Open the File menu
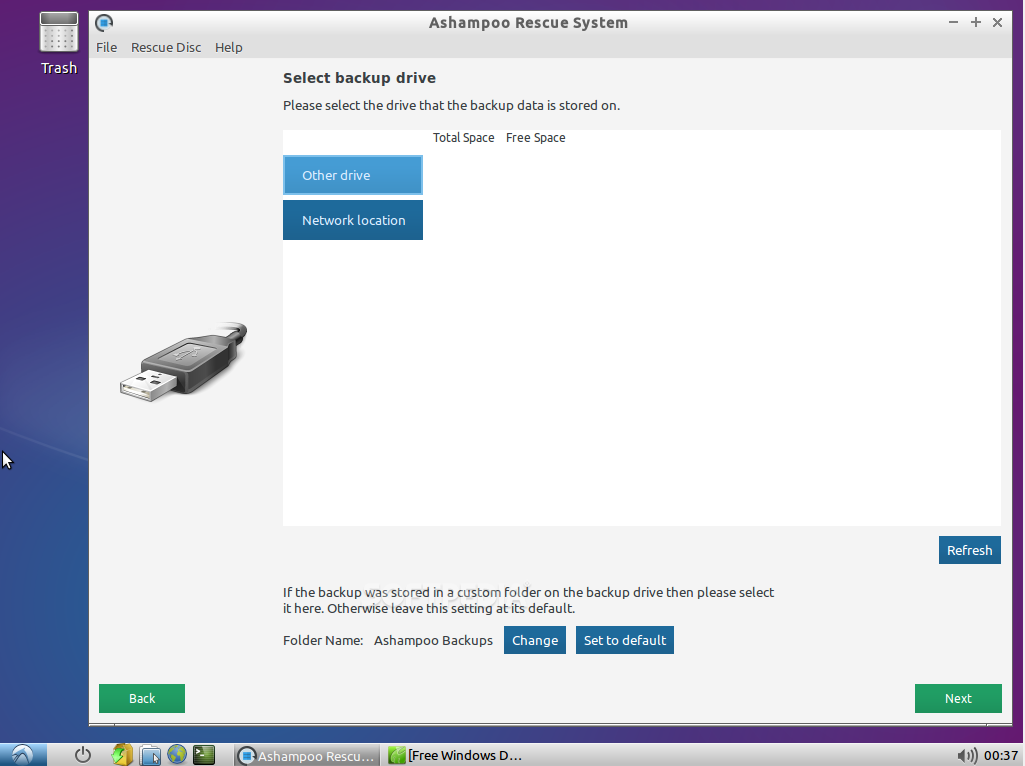The height and width of the screenshot is (766, 1025). click(x=107, y=47)
